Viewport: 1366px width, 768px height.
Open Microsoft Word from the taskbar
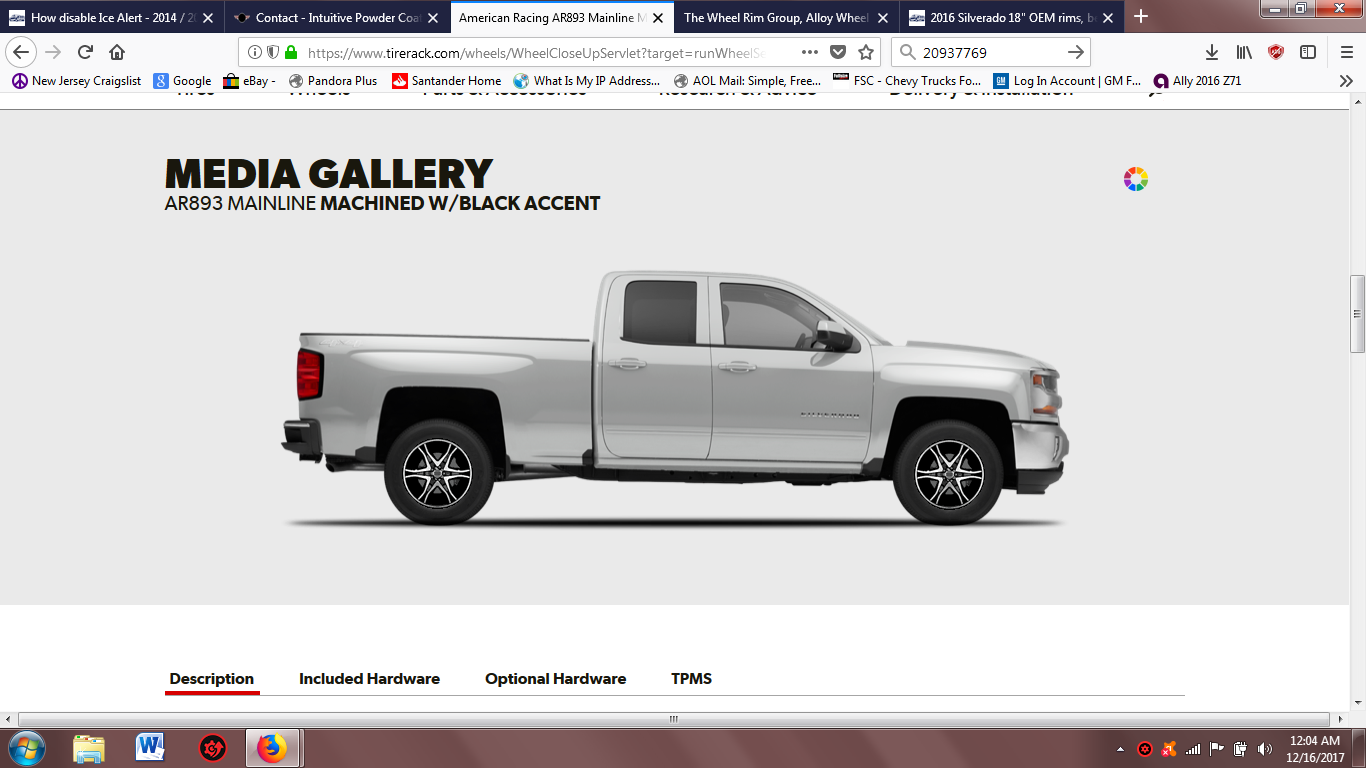[150, 747]
